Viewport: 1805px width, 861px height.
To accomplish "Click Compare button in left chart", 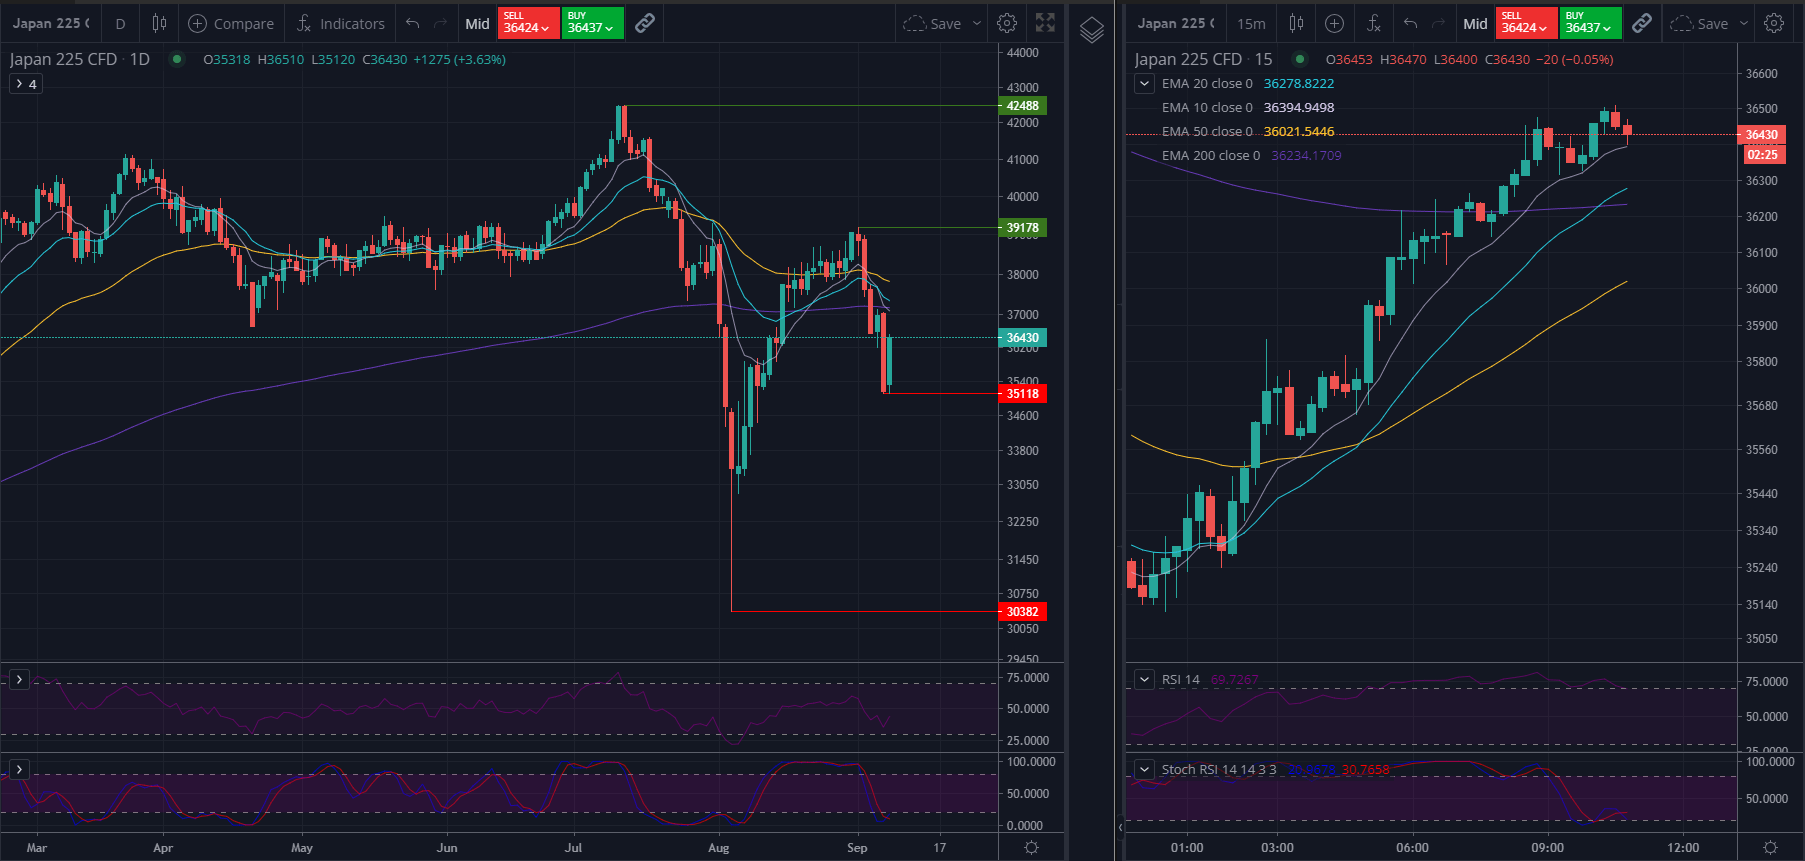I will point(231,23).
